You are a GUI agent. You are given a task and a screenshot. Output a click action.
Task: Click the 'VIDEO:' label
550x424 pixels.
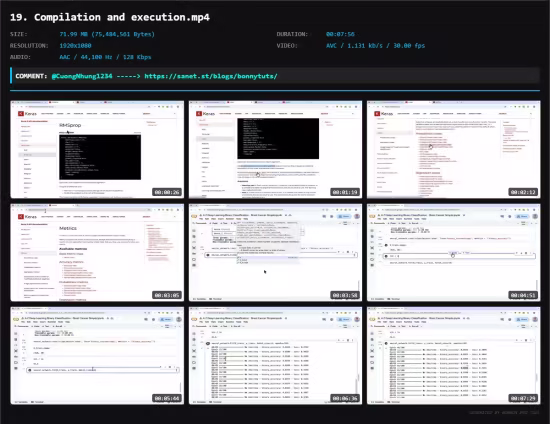287,46
